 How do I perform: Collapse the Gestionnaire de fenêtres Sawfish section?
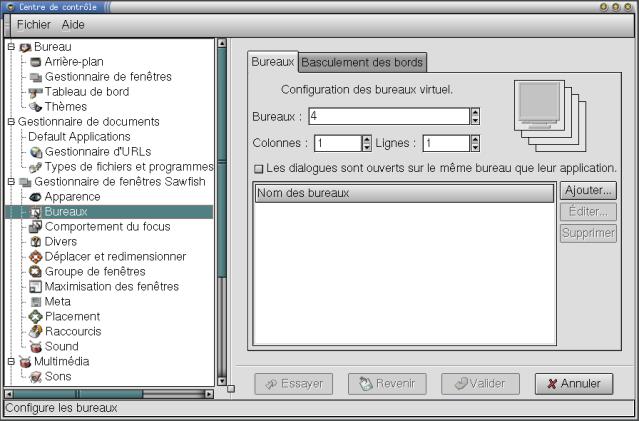(11, 182)
